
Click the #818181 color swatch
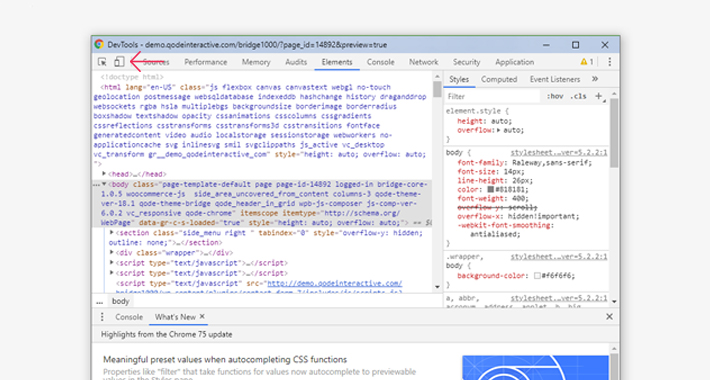coord(490,189)
